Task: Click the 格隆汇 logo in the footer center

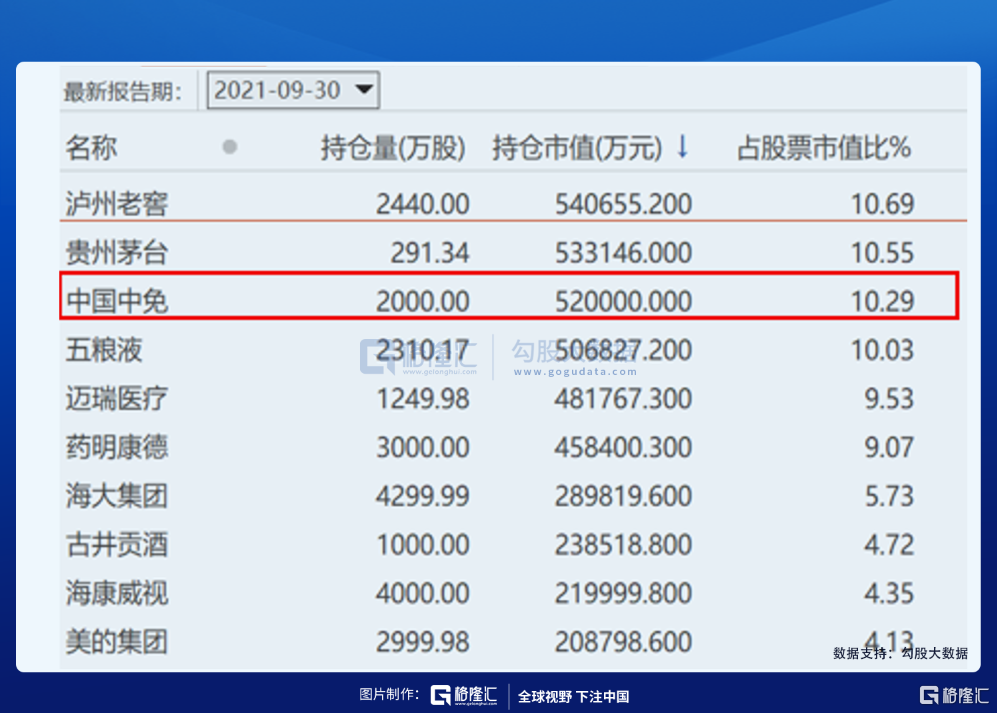Action: pyautogui.click(x=464, y=695)
